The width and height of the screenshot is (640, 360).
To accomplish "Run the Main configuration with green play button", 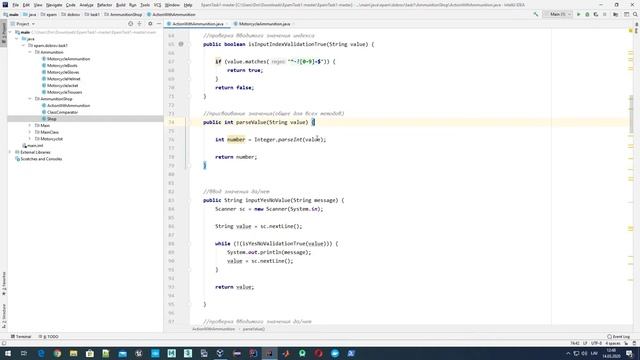I will (578, 14).
